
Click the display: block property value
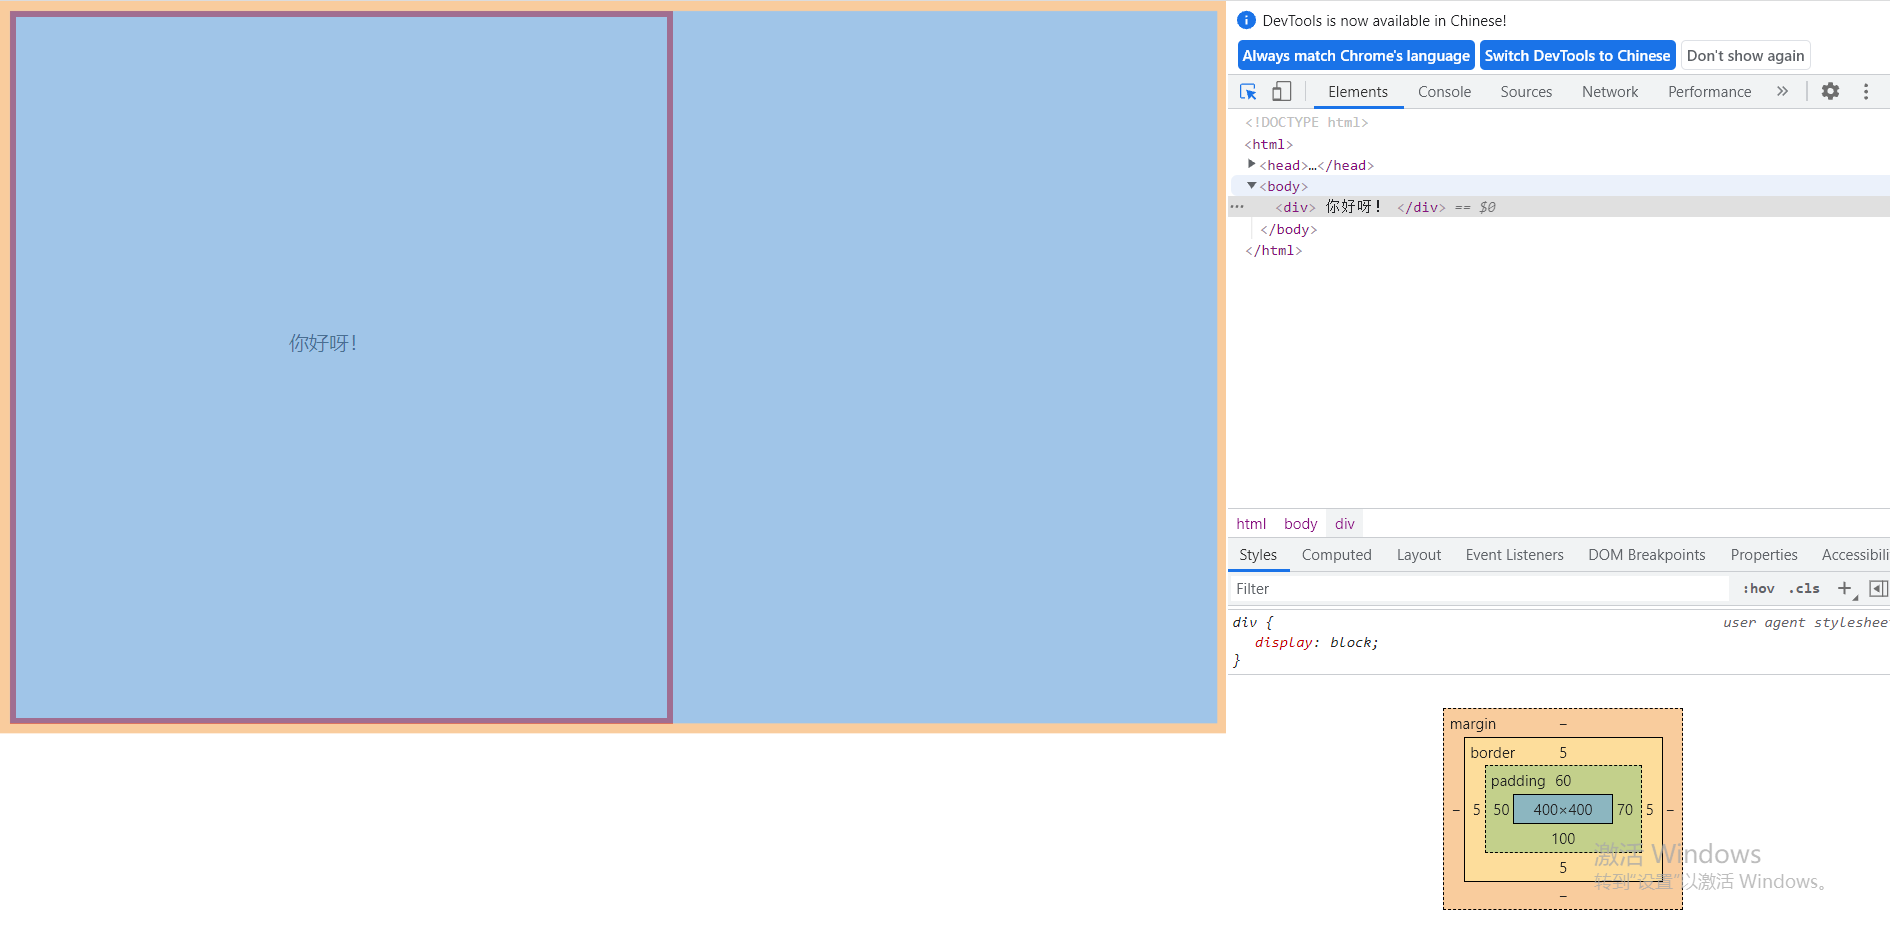(x=1353, y=643)
